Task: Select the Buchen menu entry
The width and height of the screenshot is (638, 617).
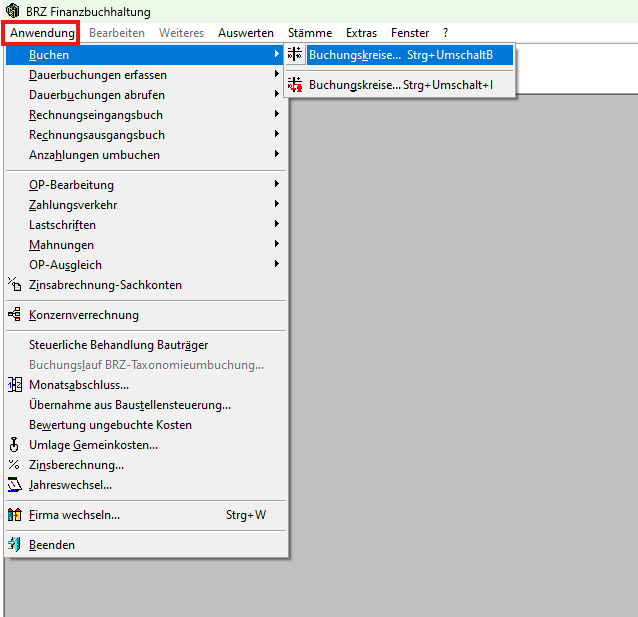Action: (x=146, y=55)
